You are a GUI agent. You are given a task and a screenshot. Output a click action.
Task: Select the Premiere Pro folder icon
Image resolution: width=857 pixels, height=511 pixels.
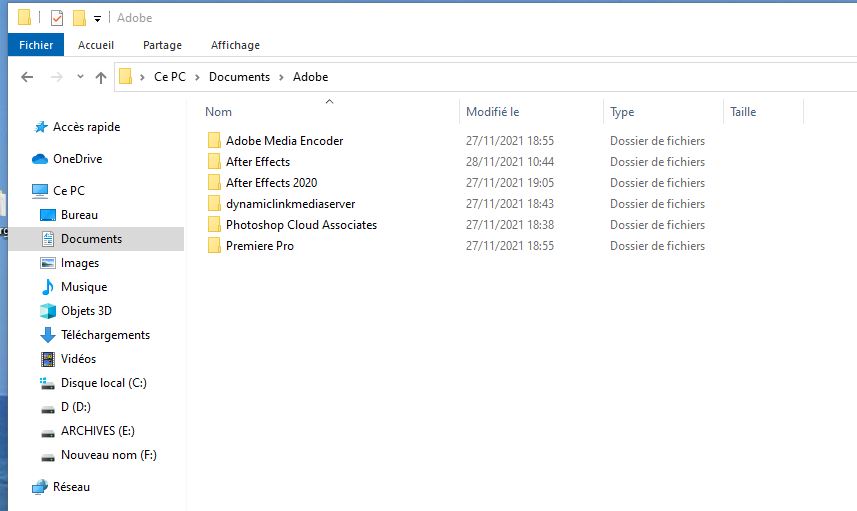click(x=214, y=246)
